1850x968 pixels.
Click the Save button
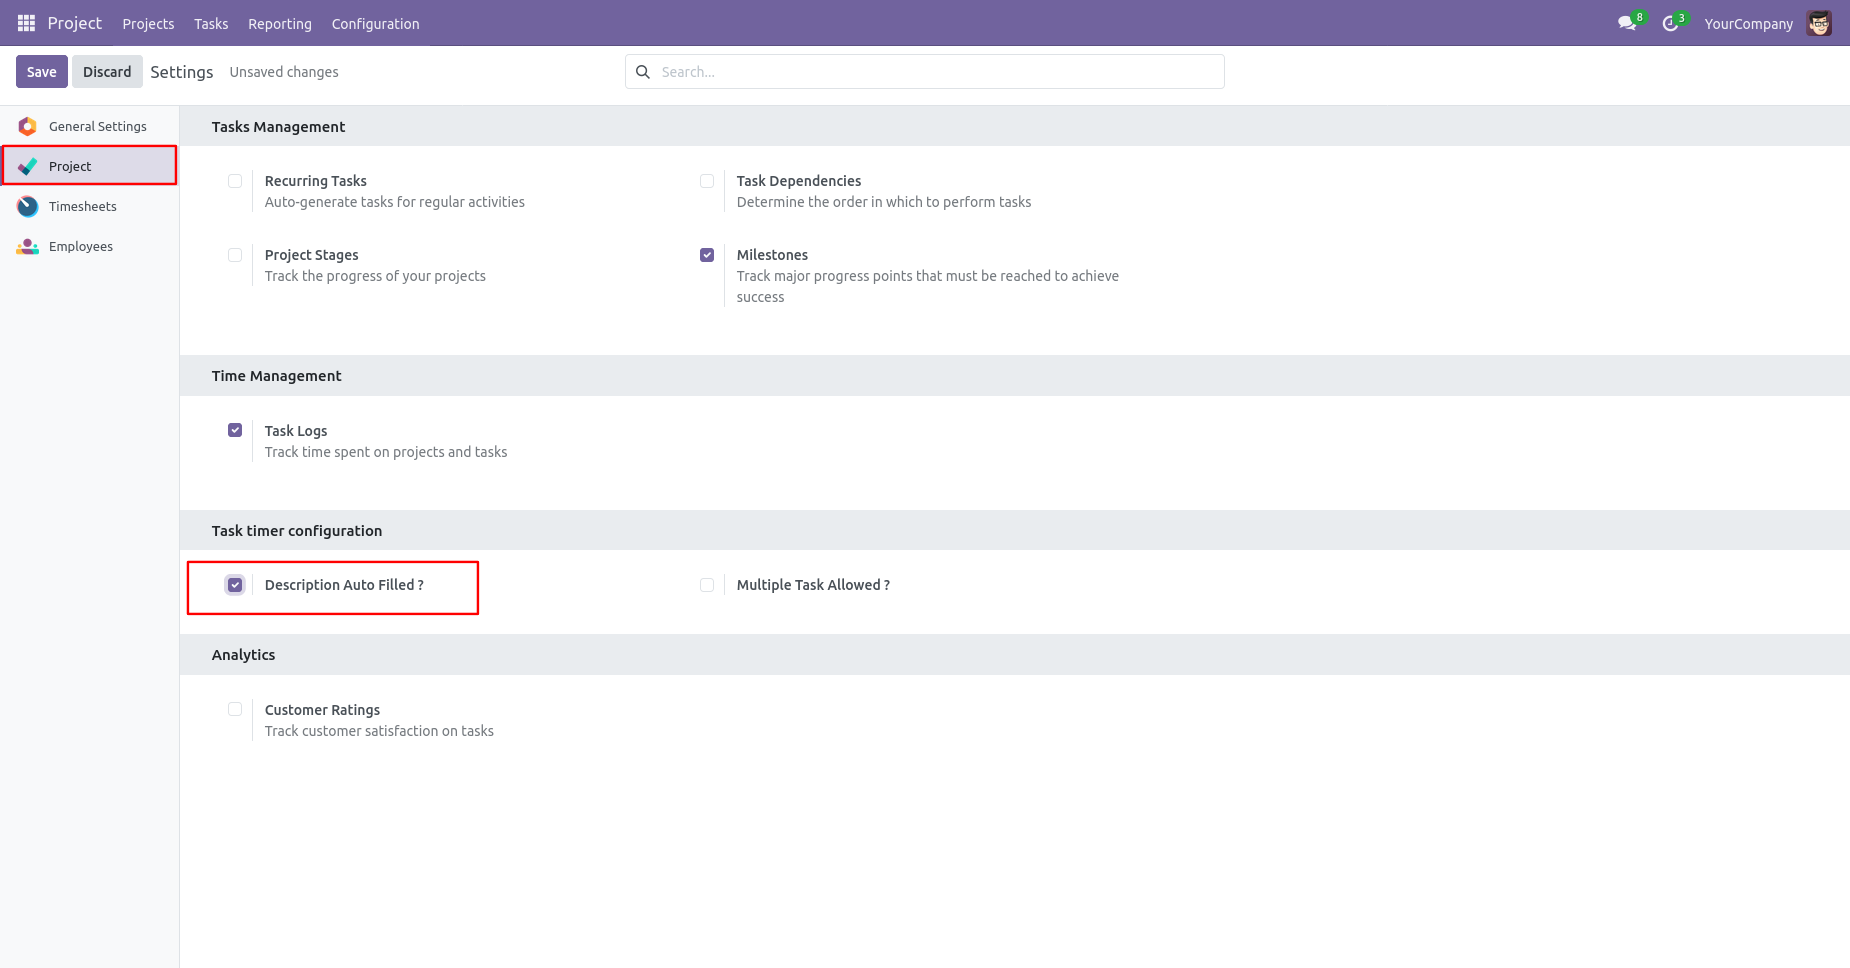[x=42, y=72]
